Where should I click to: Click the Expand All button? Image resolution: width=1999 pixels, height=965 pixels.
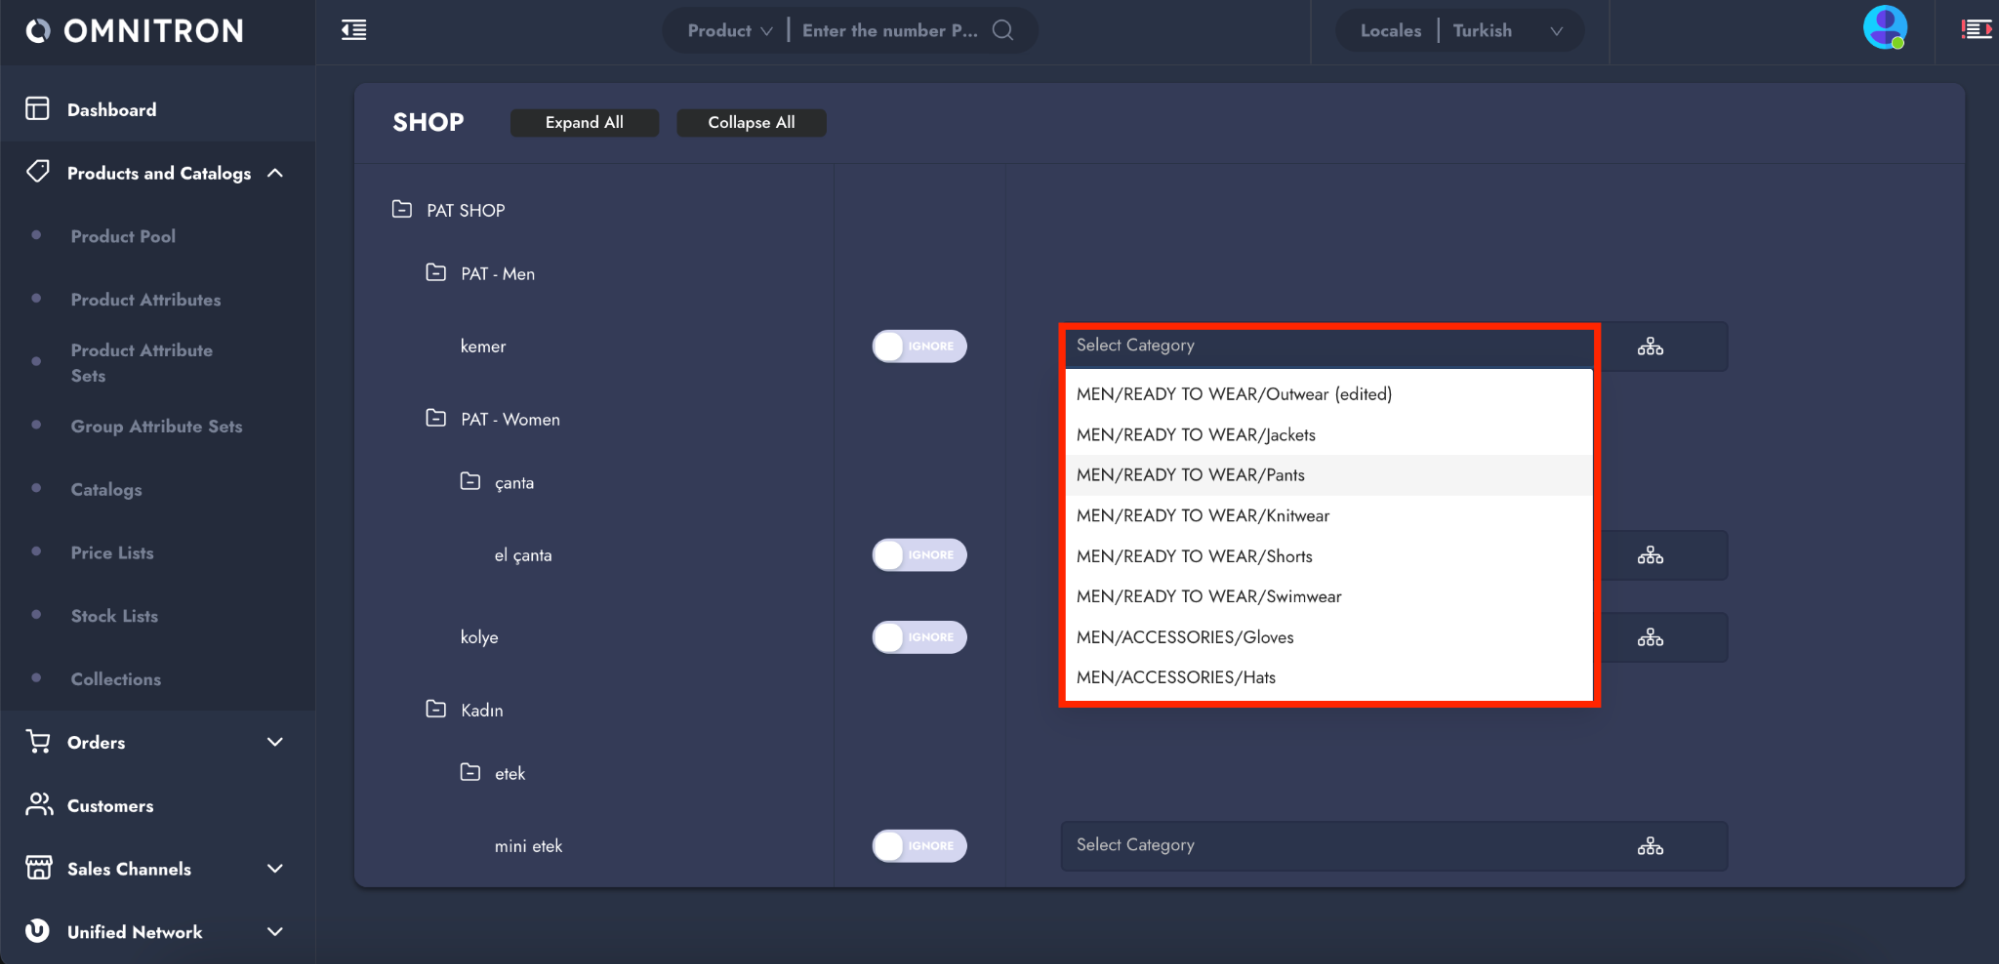584,122
